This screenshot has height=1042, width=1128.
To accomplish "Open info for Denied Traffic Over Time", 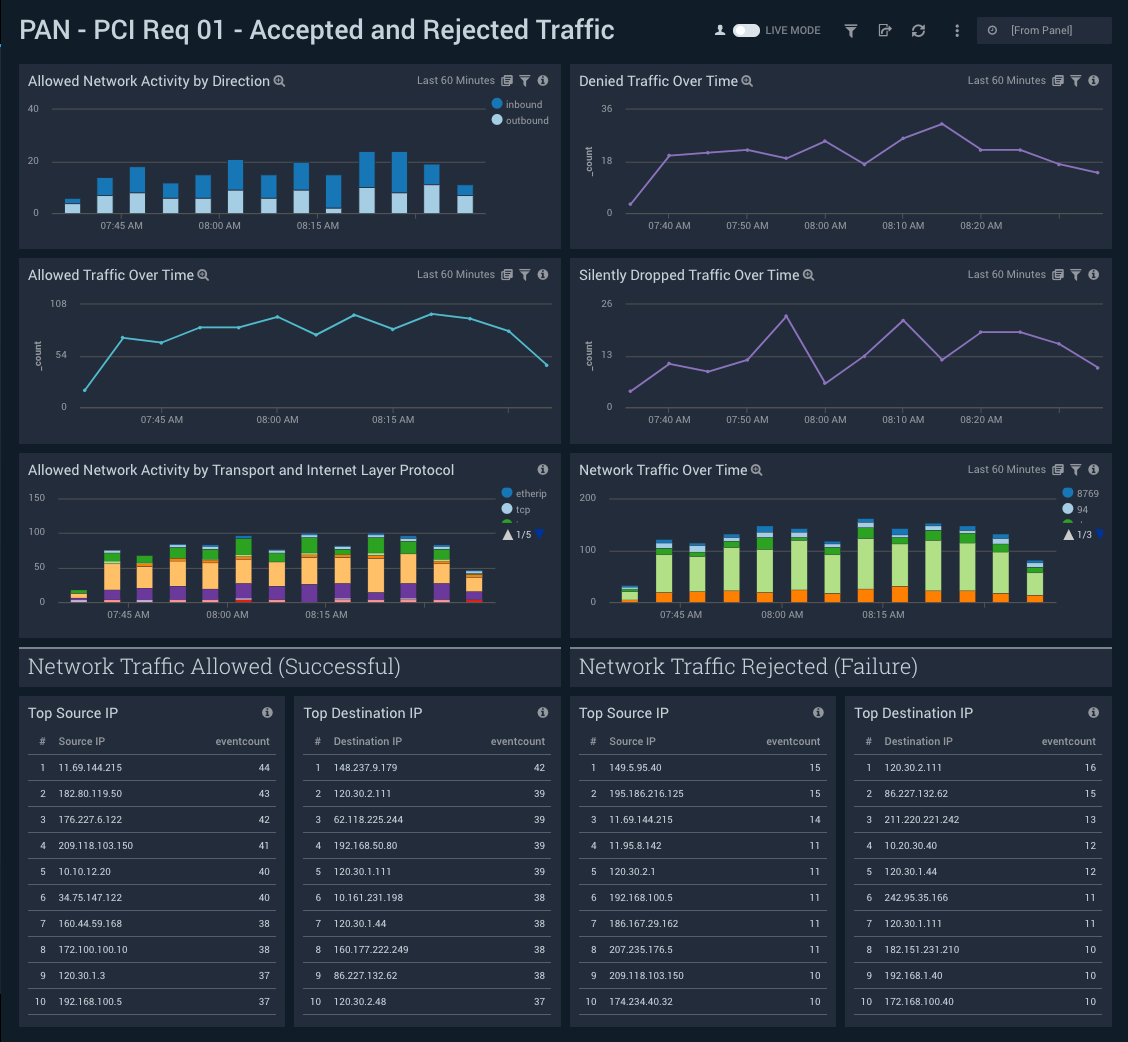I will click(1093, 81).
